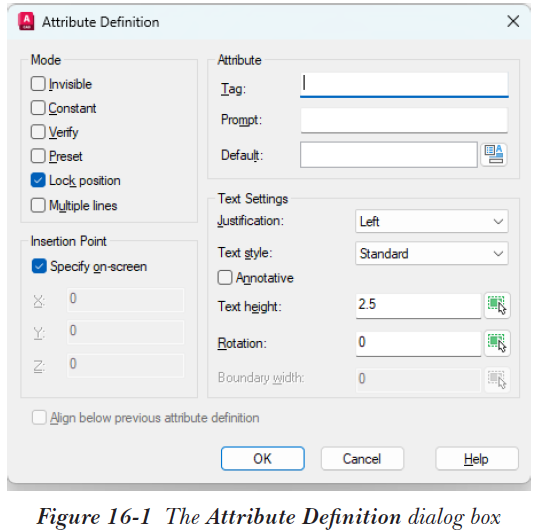The image size is (535, 532).
Task: Click the Help button
Action: [x=477, y=458]
